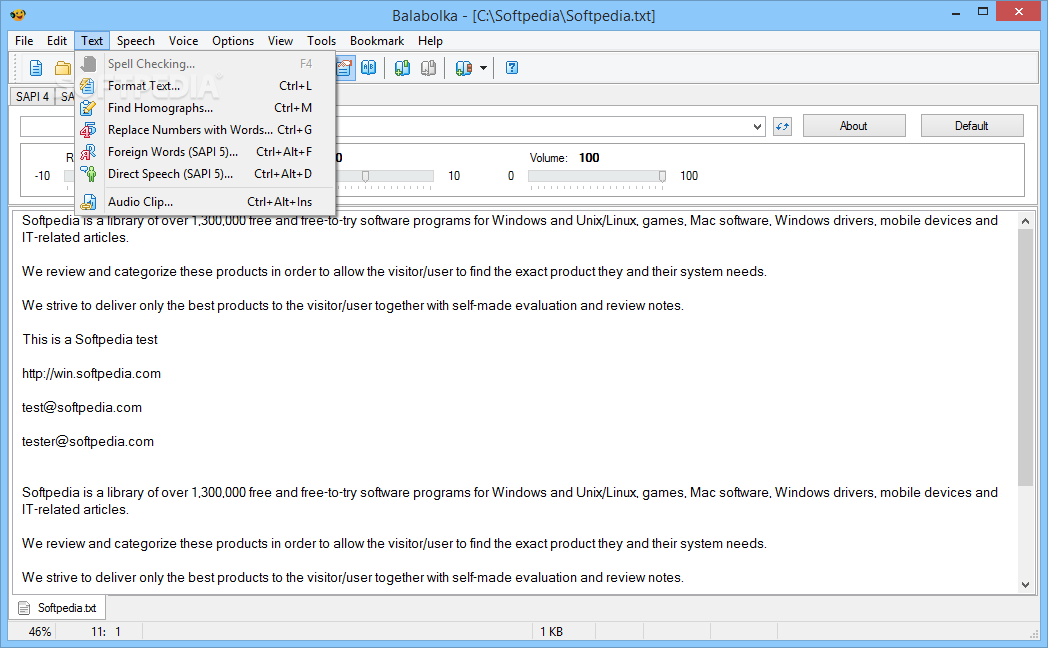Open the Help menu
Screen dimensions: 1048x648
430,41
